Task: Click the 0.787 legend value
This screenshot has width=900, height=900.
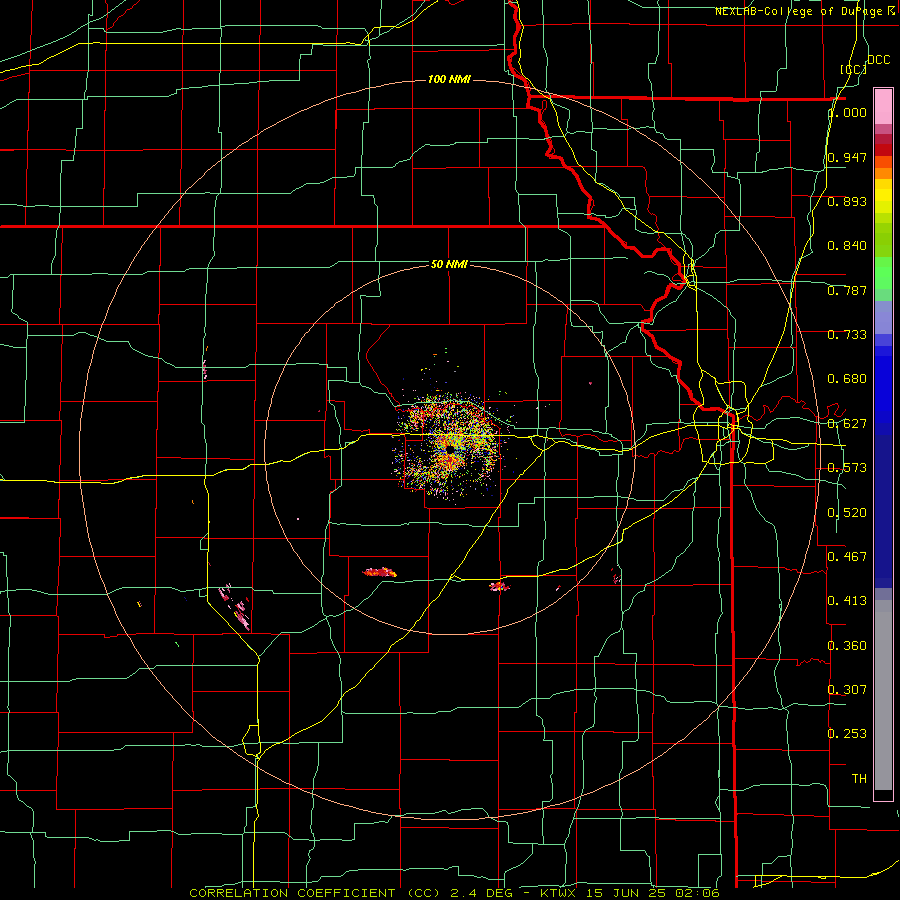Action: click(x=847, y=290)
